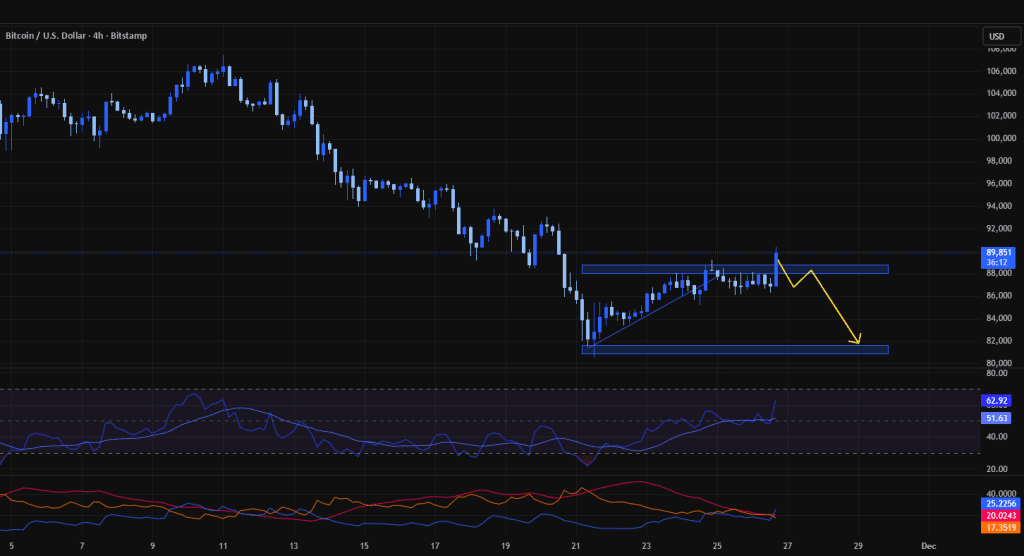Screen dimensions: 1024x556
Task: Open the USD currency selector
Action: pos(996,36)
